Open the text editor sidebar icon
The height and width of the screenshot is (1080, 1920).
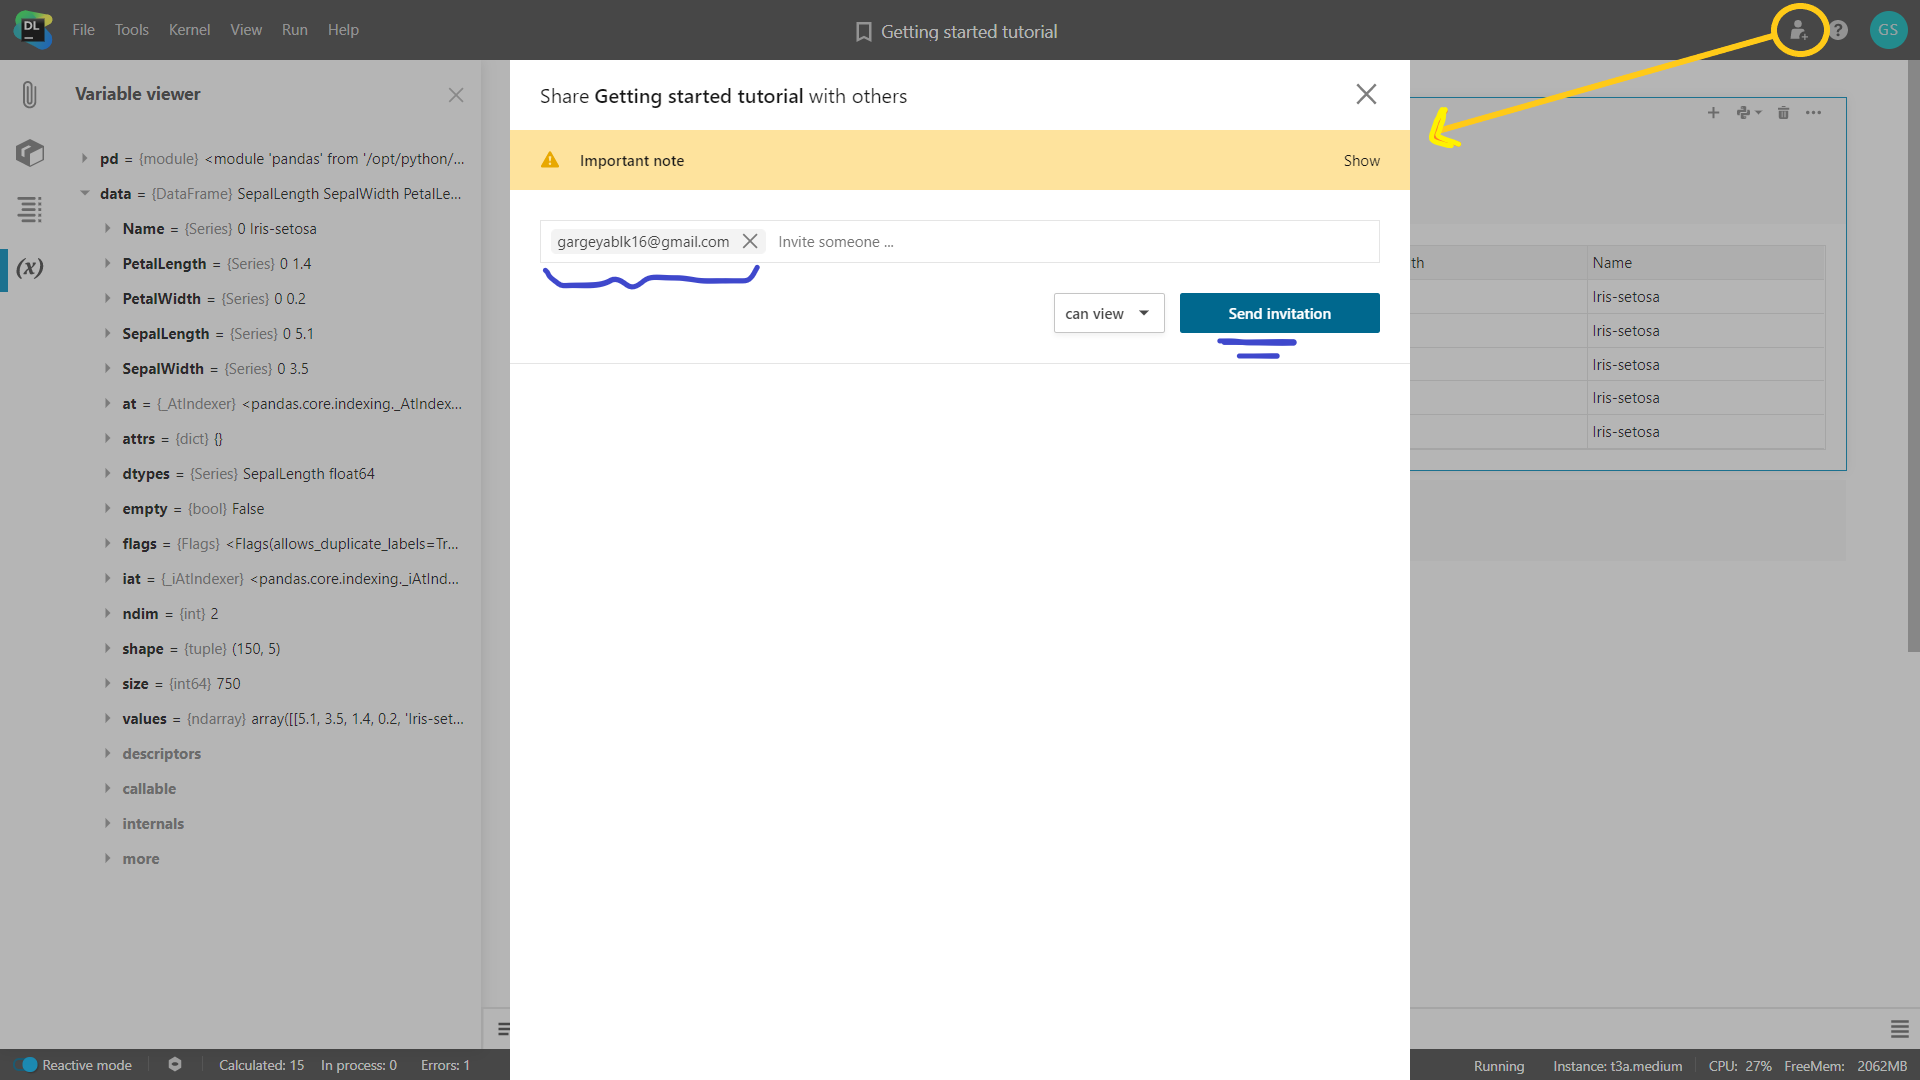(29, 208)
